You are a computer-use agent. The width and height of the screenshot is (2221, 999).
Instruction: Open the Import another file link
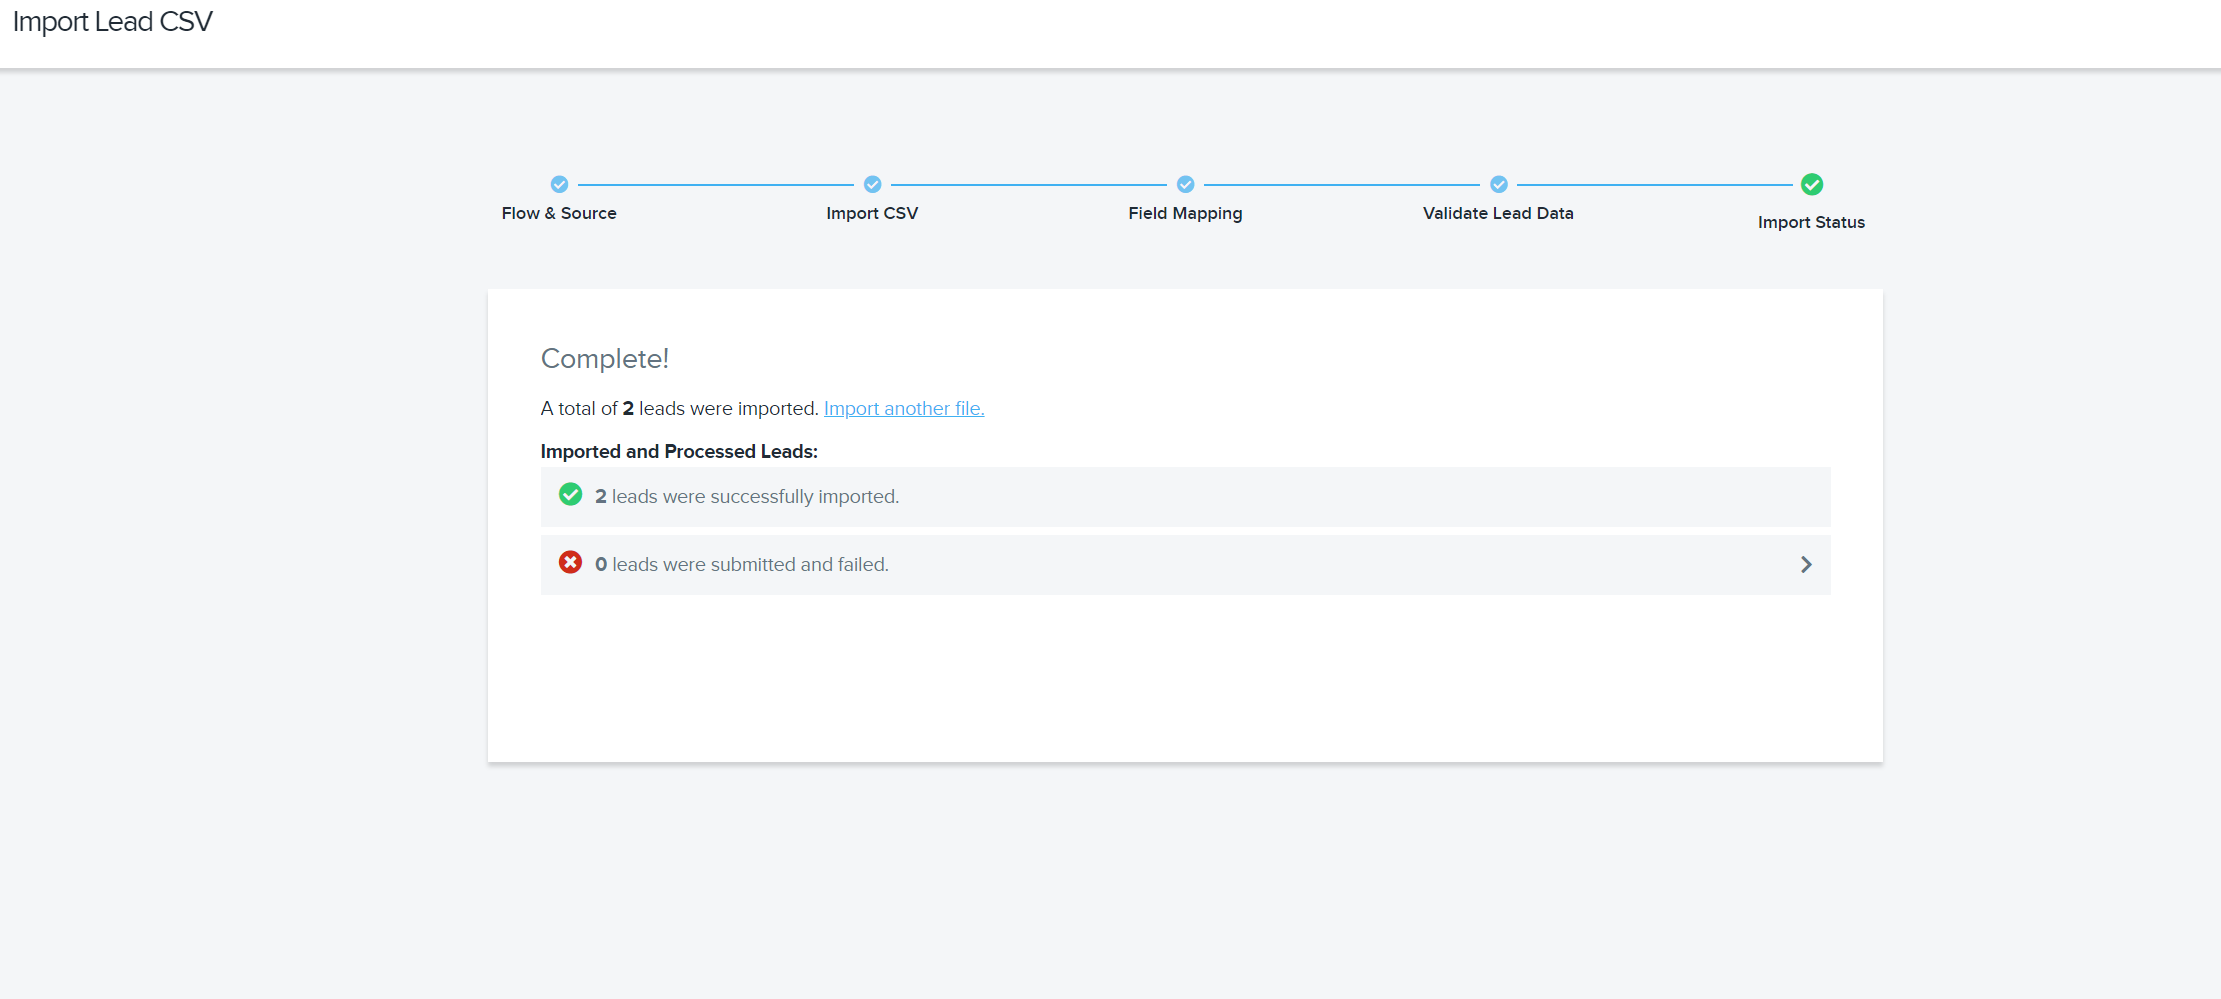(903, 409)
